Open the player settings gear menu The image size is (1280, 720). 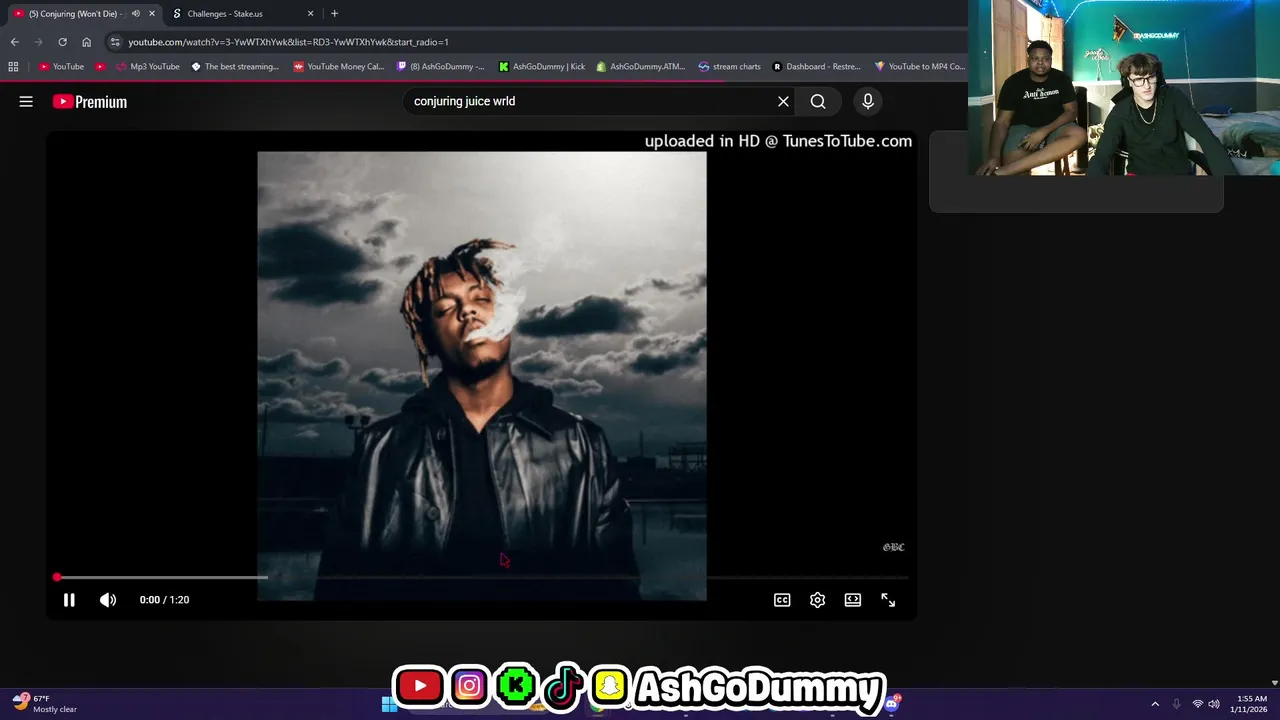click(x=817, y=600)
